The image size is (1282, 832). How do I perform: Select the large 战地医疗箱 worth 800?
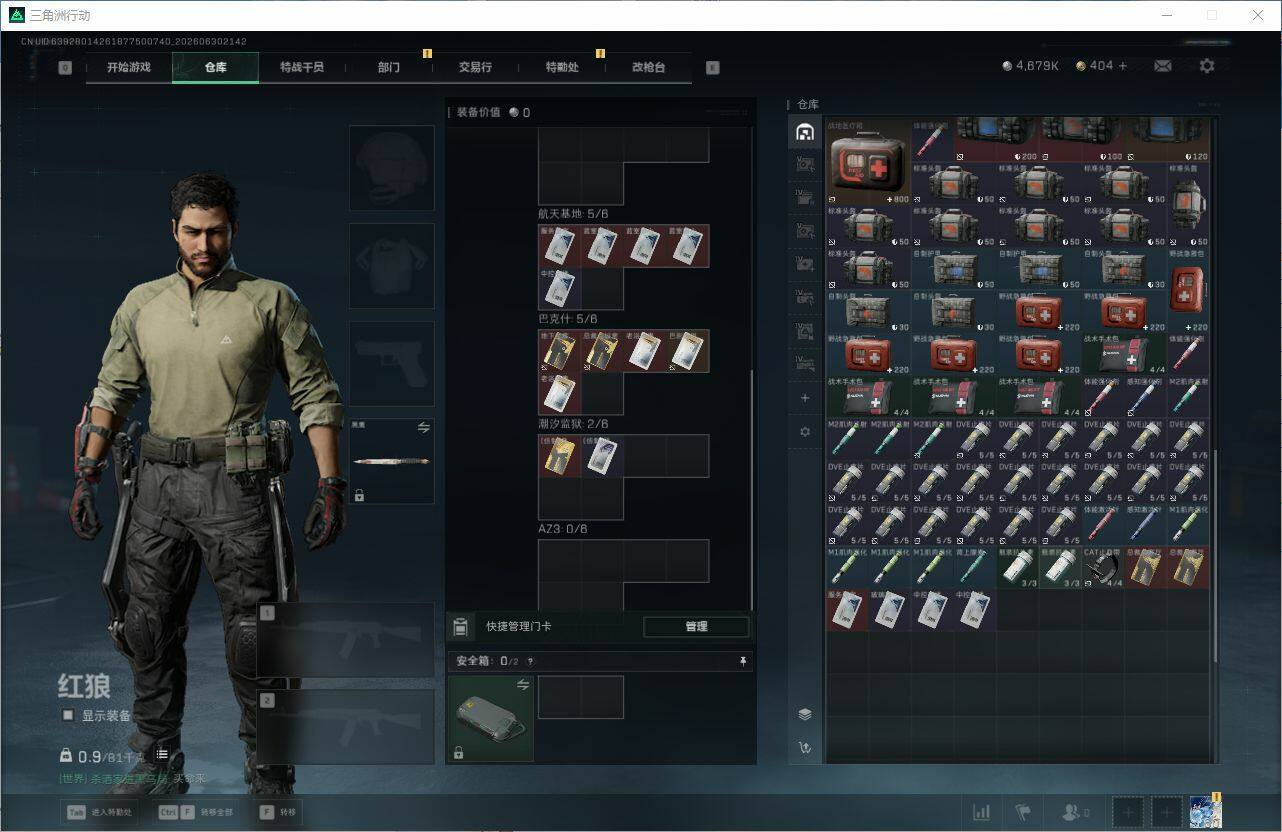click(x=869, y=162)
